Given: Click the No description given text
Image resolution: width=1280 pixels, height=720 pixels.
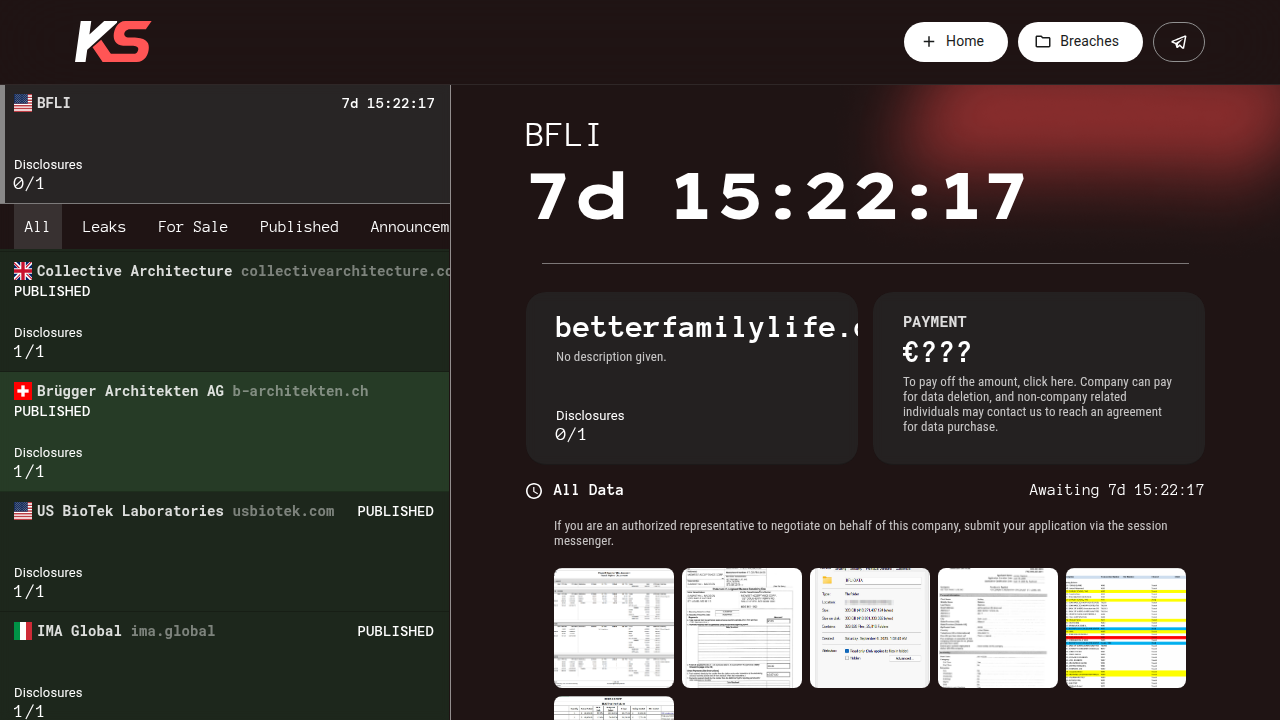Looking at the screenshot, I should (x=611, y=357).
